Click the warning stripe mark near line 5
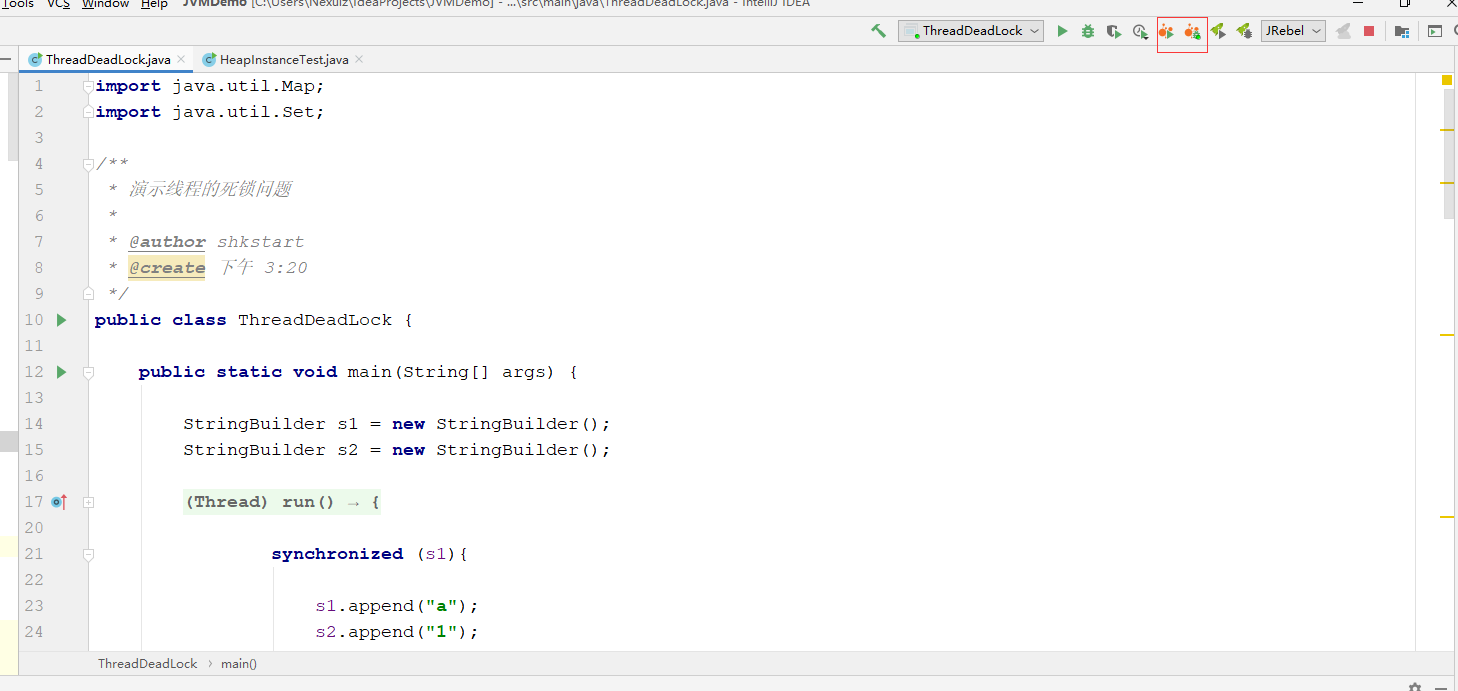 (x=1446, y=183)
